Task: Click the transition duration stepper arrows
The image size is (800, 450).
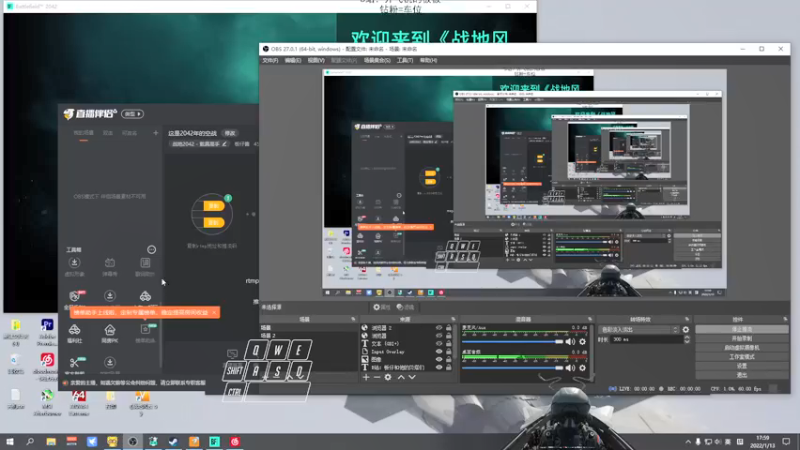Action: click(x=687, y=339)
